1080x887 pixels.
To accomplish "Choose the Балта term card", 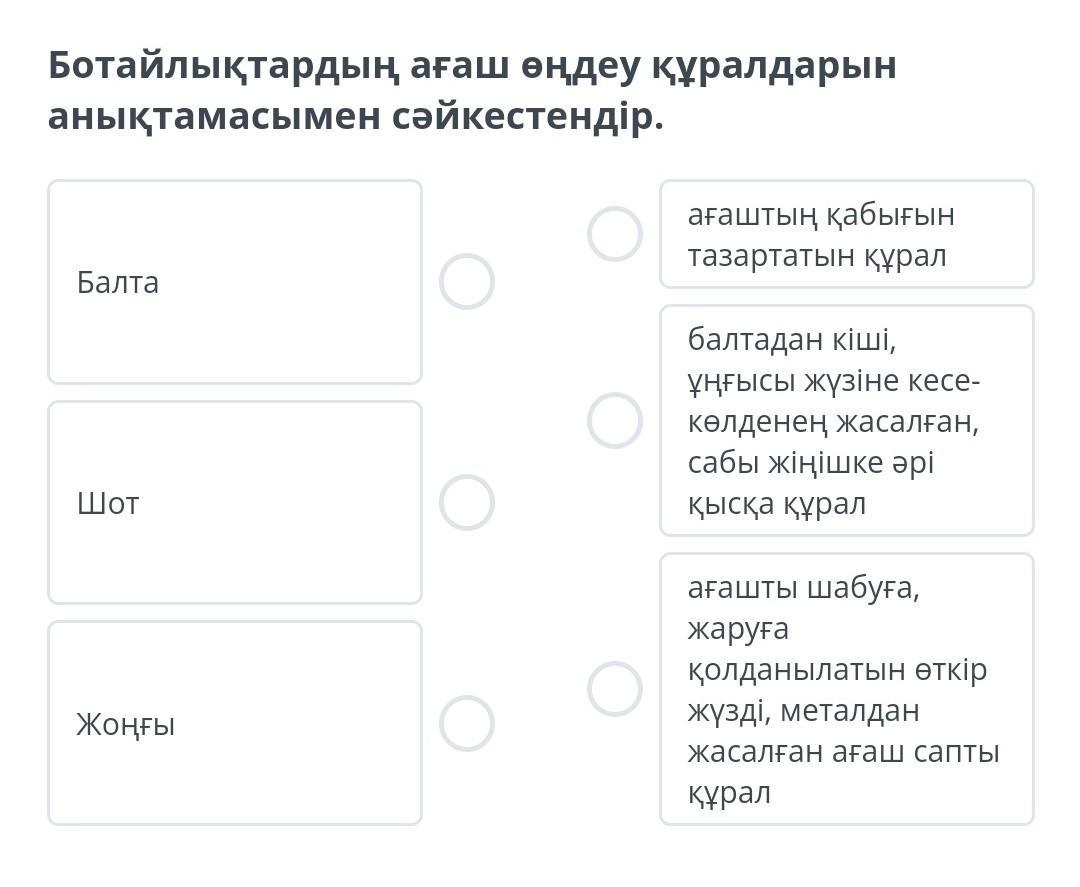I will (x=235, y=282).
